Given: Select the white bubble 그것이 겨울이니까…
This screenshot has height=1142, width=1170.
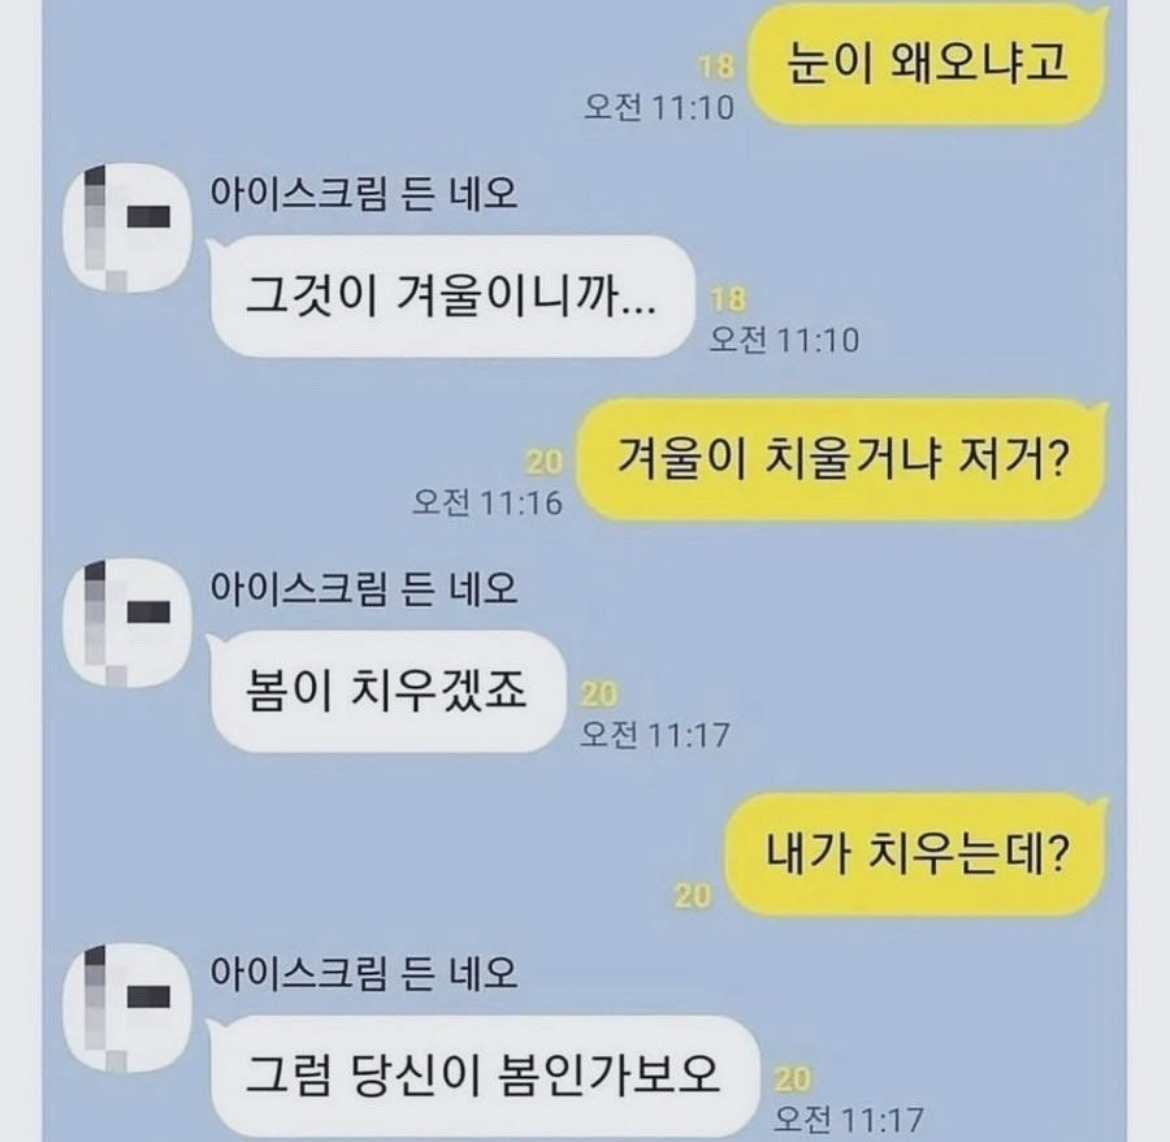Looking at the screenshot, I should point(451,296).
